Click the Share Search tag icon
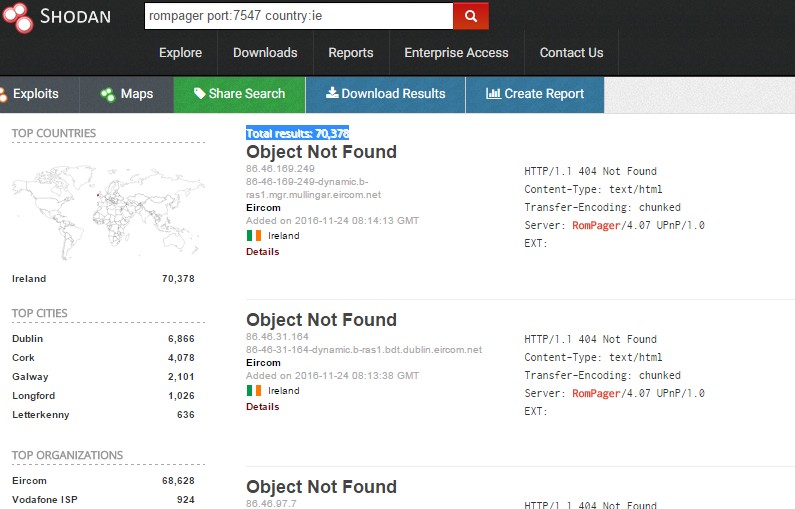795x509 pixels. 200,93
